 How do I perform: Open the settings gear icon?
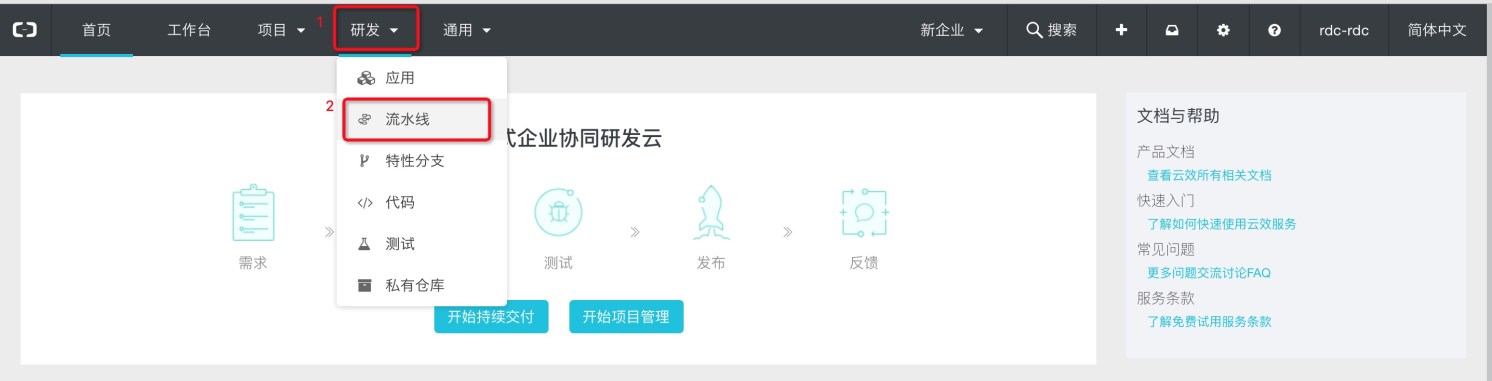tap(1223, 30)
